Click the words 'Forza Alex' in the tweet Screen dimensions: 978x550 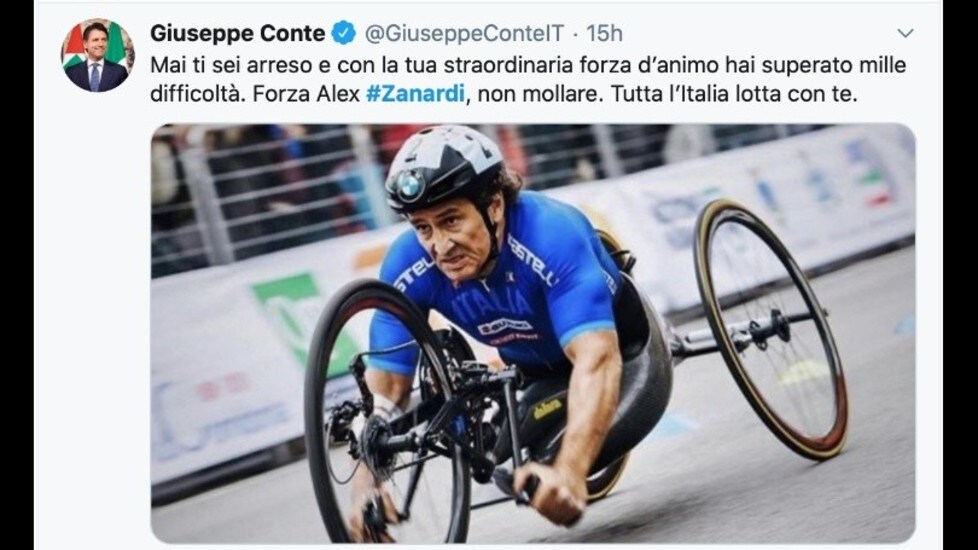[x=306, y=94]
